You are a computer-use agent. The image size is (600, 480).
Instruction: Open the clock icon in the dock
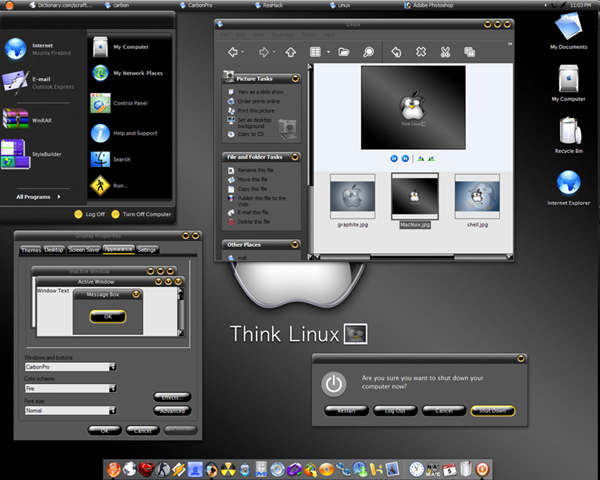point(417,469)
